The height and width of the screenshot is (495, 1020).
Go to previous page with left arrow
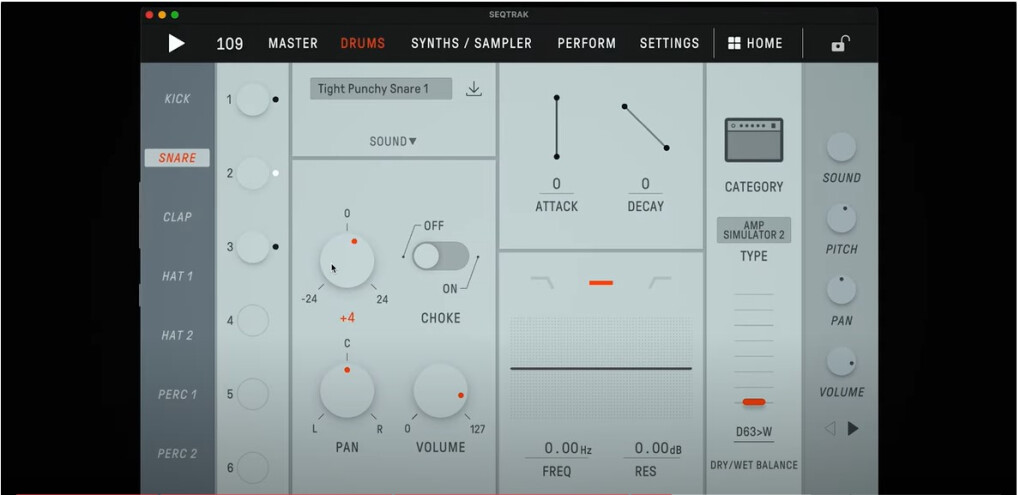point(830,429)
